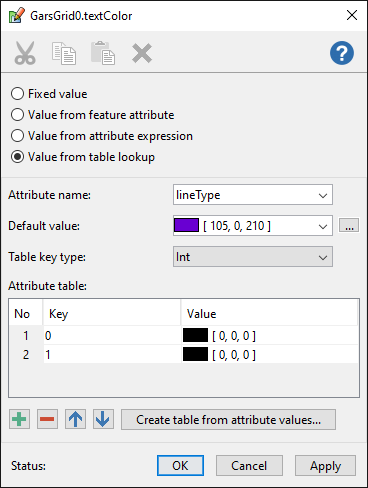Click the Paste clipboard icon
The width and height of the screenshot is (368, 488).
103,53
